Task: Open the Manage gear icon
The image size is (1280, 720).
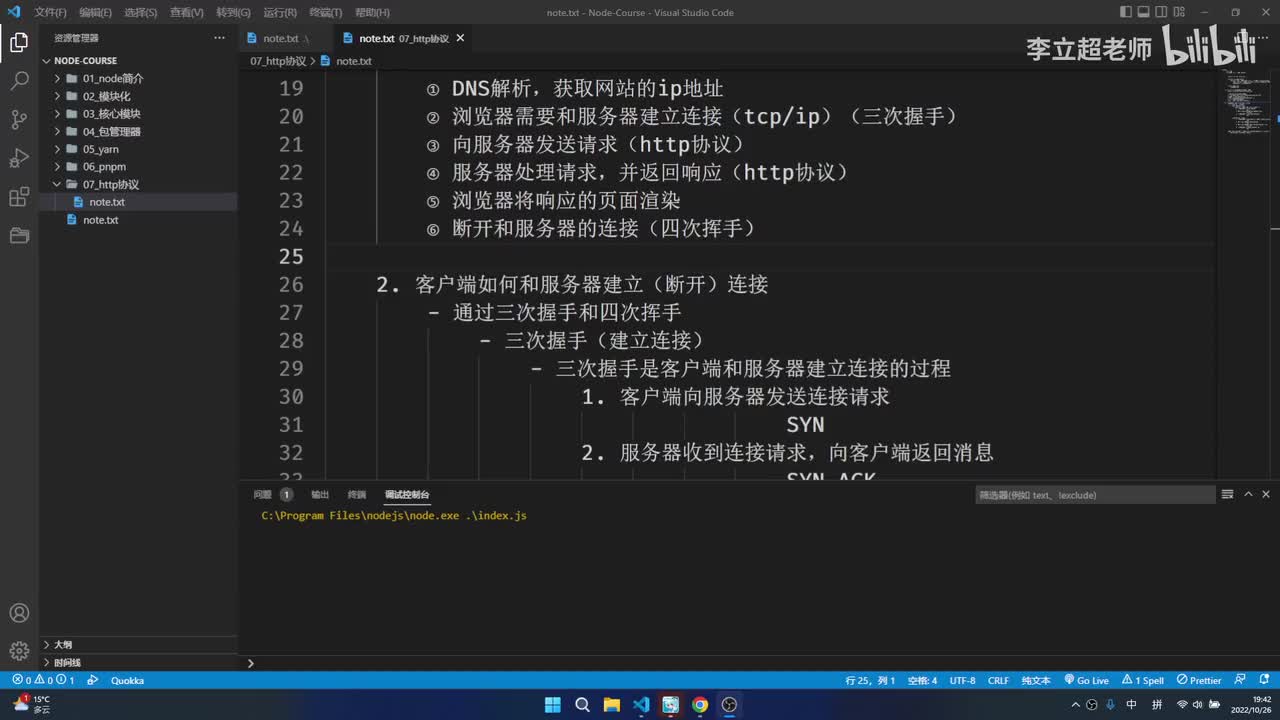Action: (x=19, y=651)
